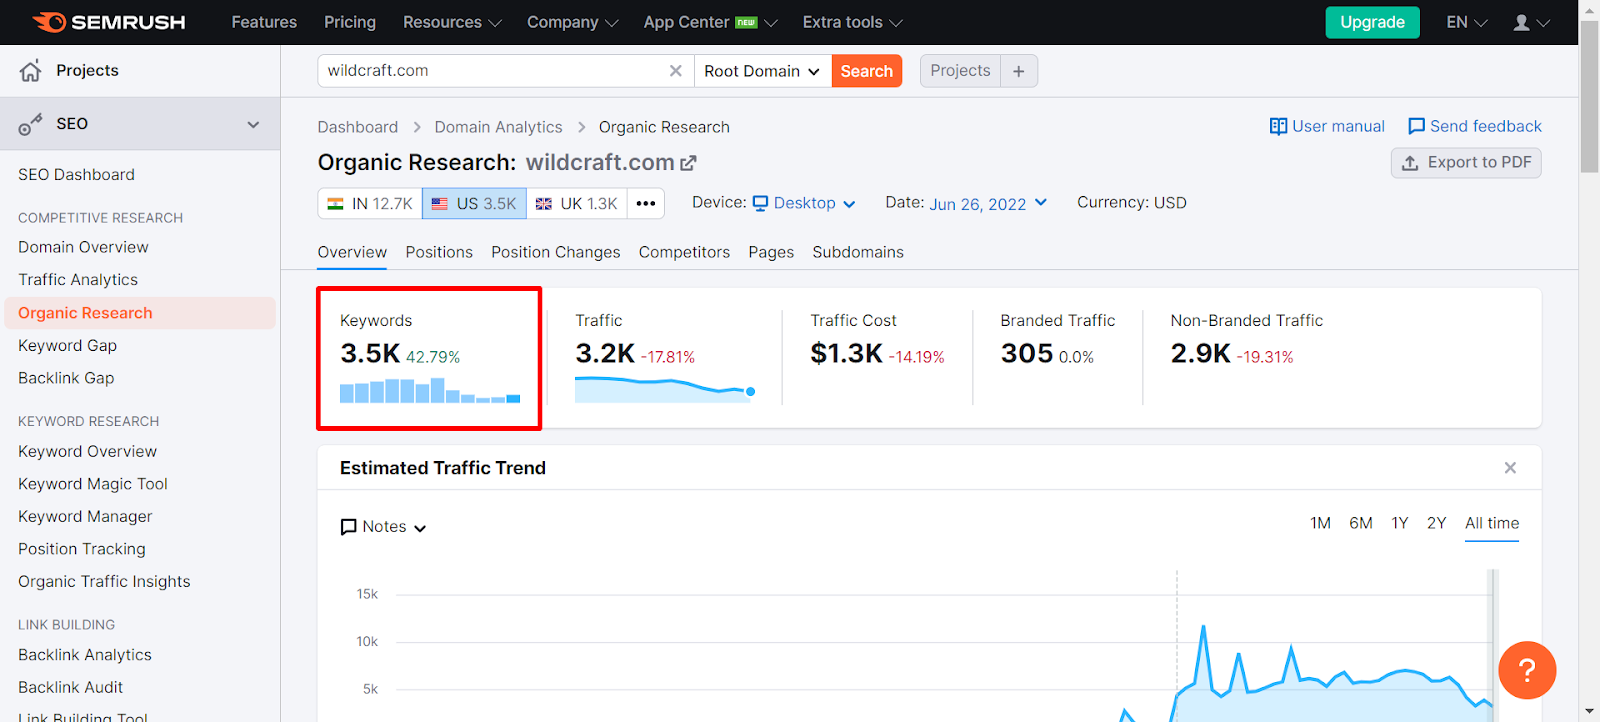This screenshot has height=722, width=1600.
Task: Set chart range to 1M
Action: coord(1320,523)
